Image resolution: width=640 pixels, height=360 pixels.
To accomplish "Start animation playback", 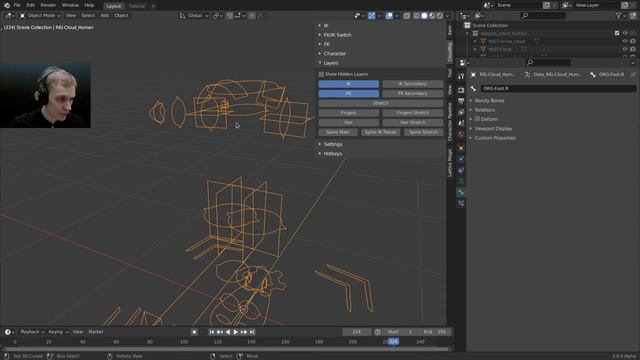I will pos(236,332).
